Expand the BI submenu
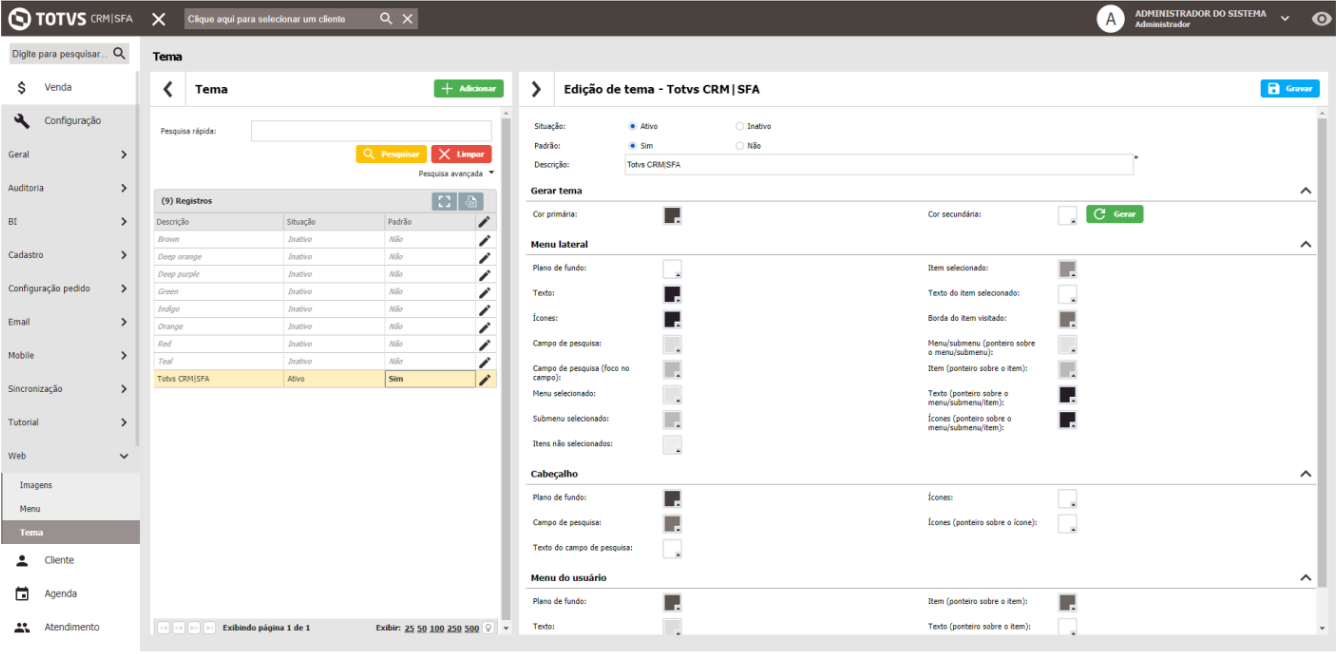The width and height of the screenshot is (1337, 654). pos(123,222)
